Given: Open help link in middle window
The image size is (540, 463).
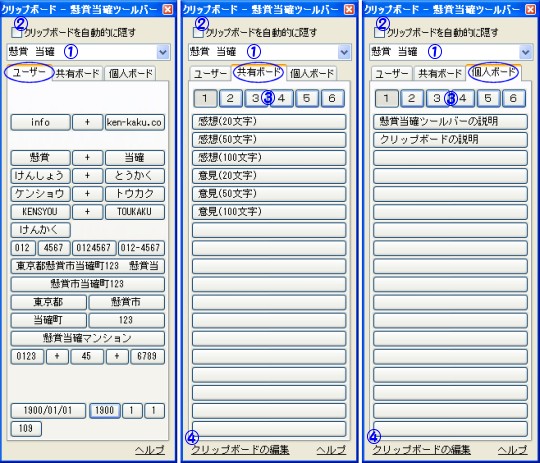Looking at the screenshot, I should pos(331,450).
